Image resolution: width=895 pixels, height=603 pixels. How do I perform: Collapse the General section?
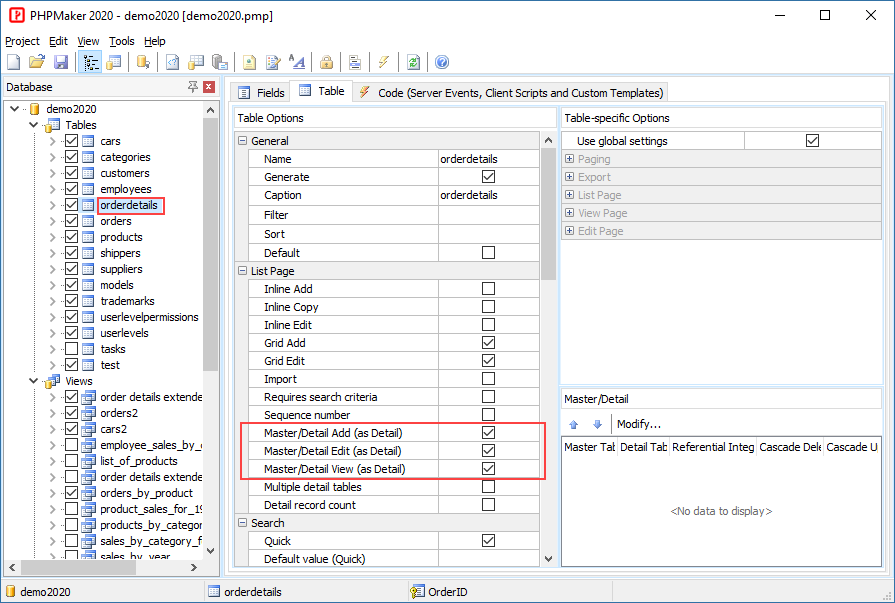coord(243,141)
